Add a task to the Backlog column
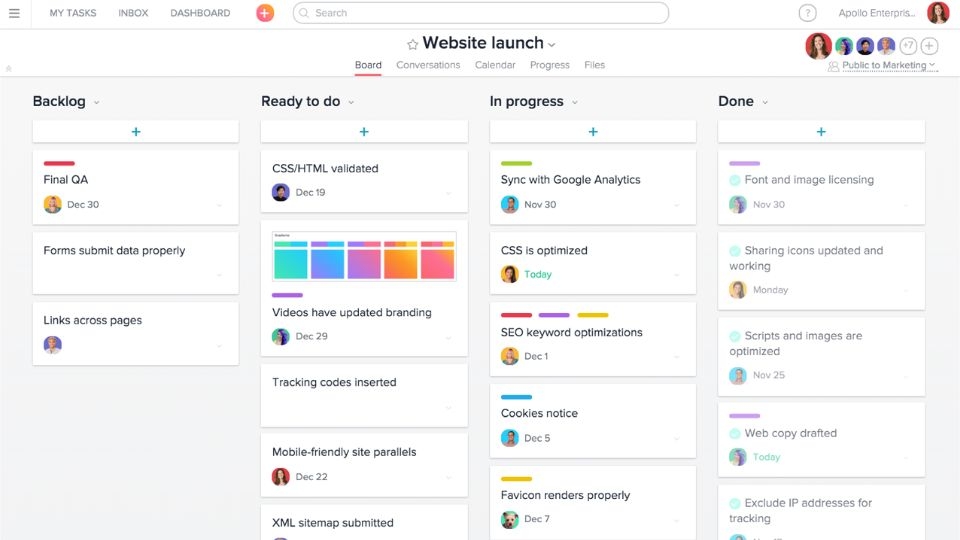Viewport: 960px width, 540px height. point(136,132)
